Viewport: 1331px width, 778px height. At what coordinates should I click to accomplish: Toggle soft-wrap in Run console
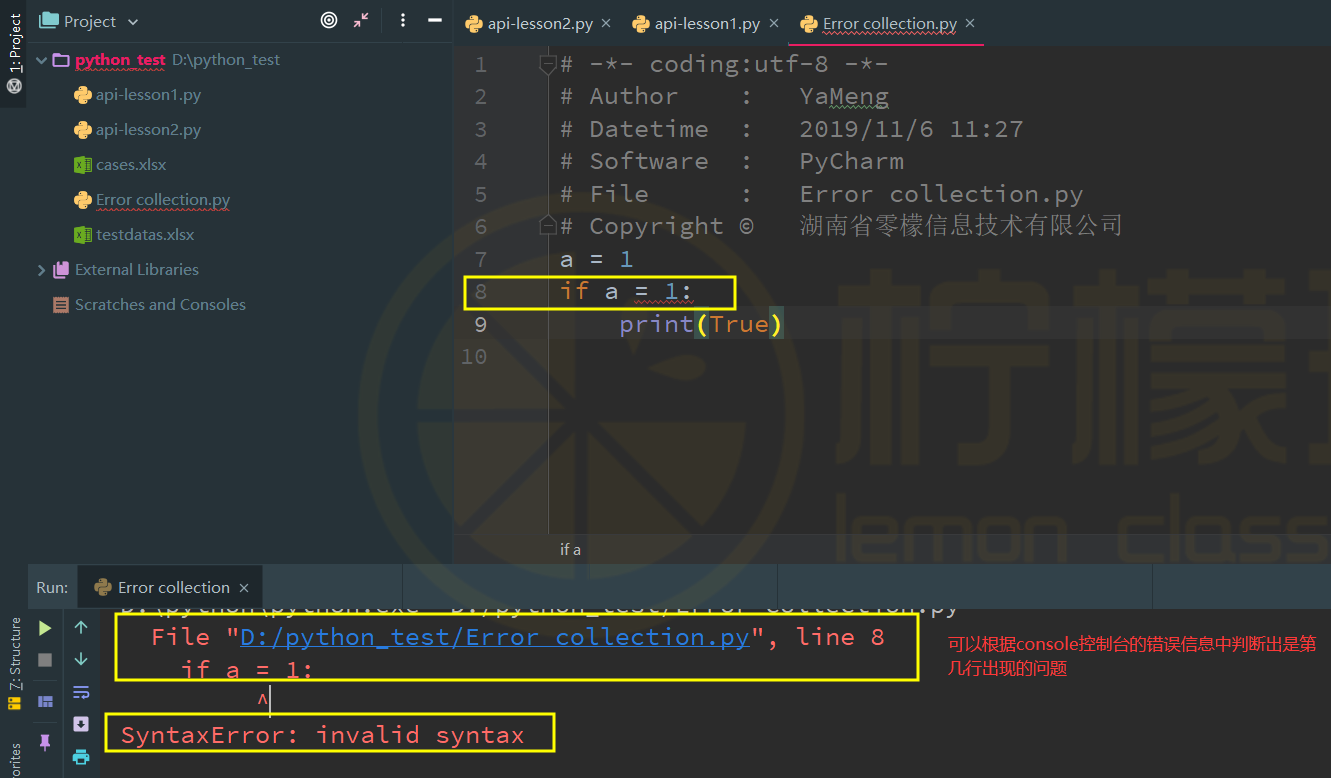point(81,692)
